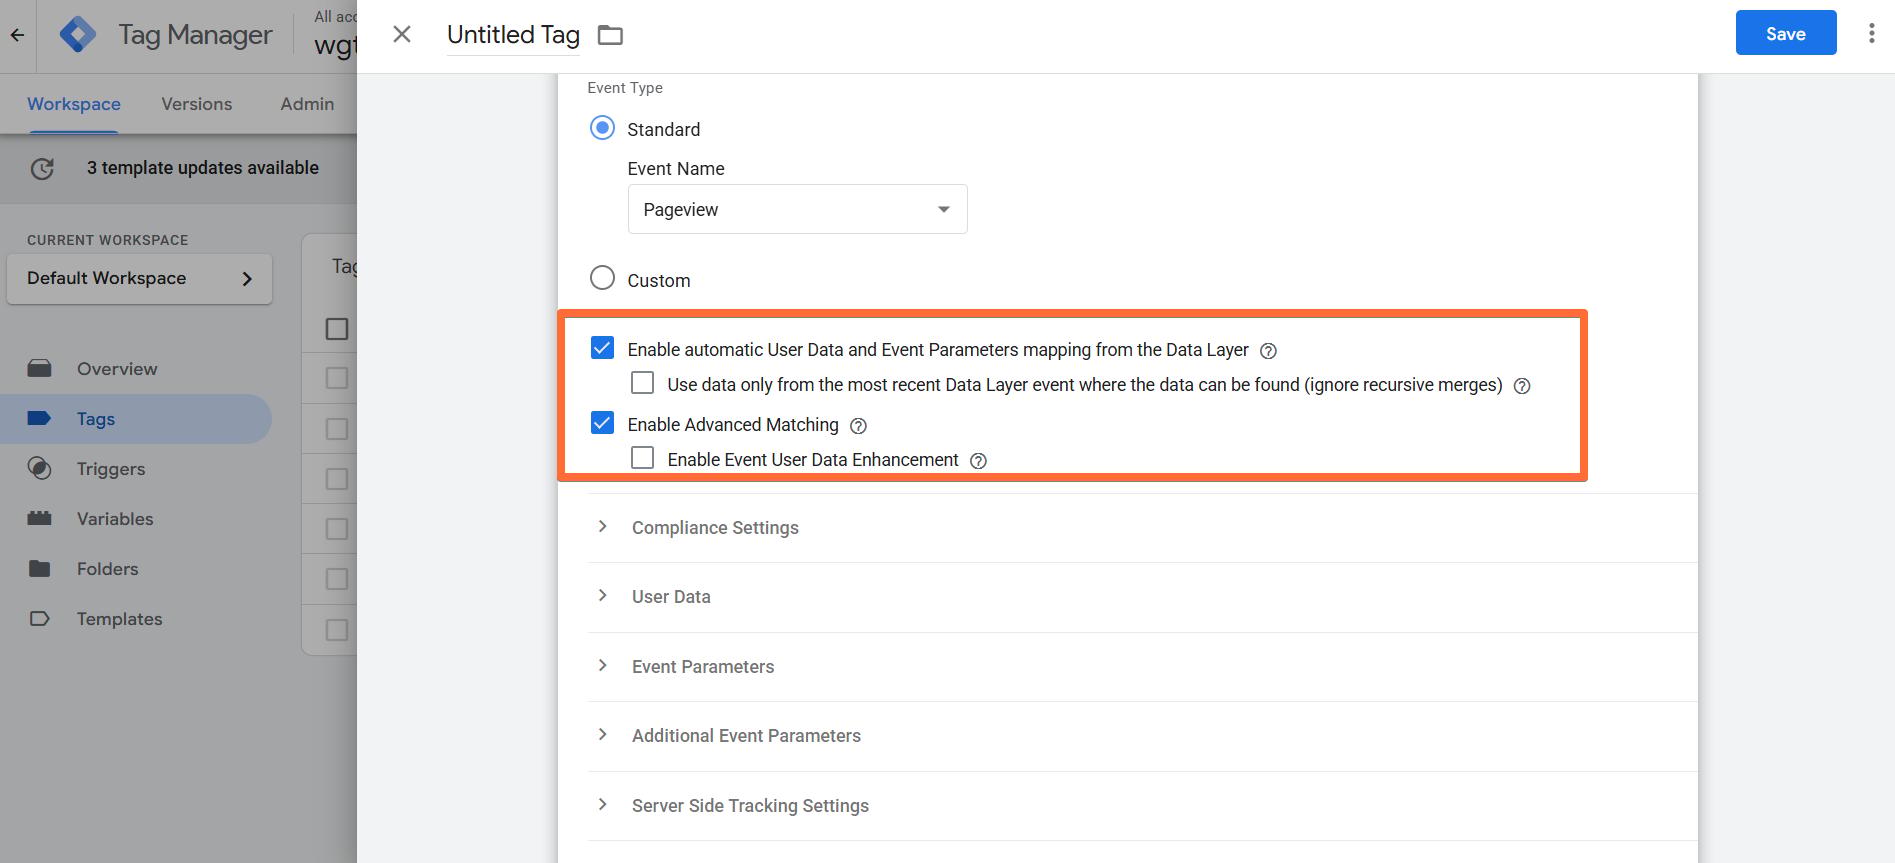Switch to the Versions tab
The width and height of the screenshot is (1895, 863).
[197, 104]
